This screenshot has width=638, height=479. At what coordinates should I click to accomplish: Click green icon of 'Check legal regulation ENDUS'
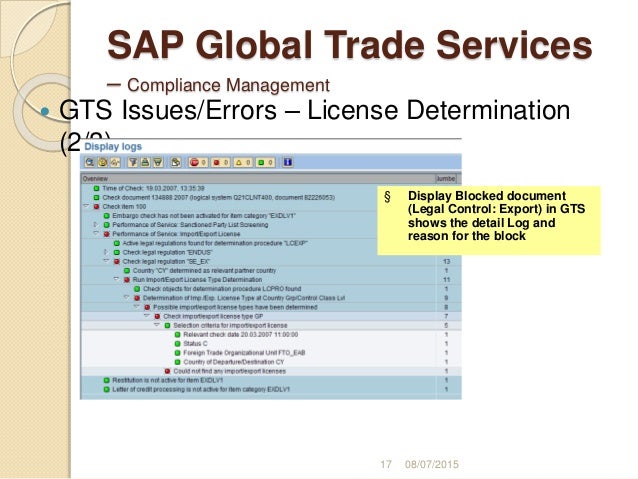[x=117, y=252]
